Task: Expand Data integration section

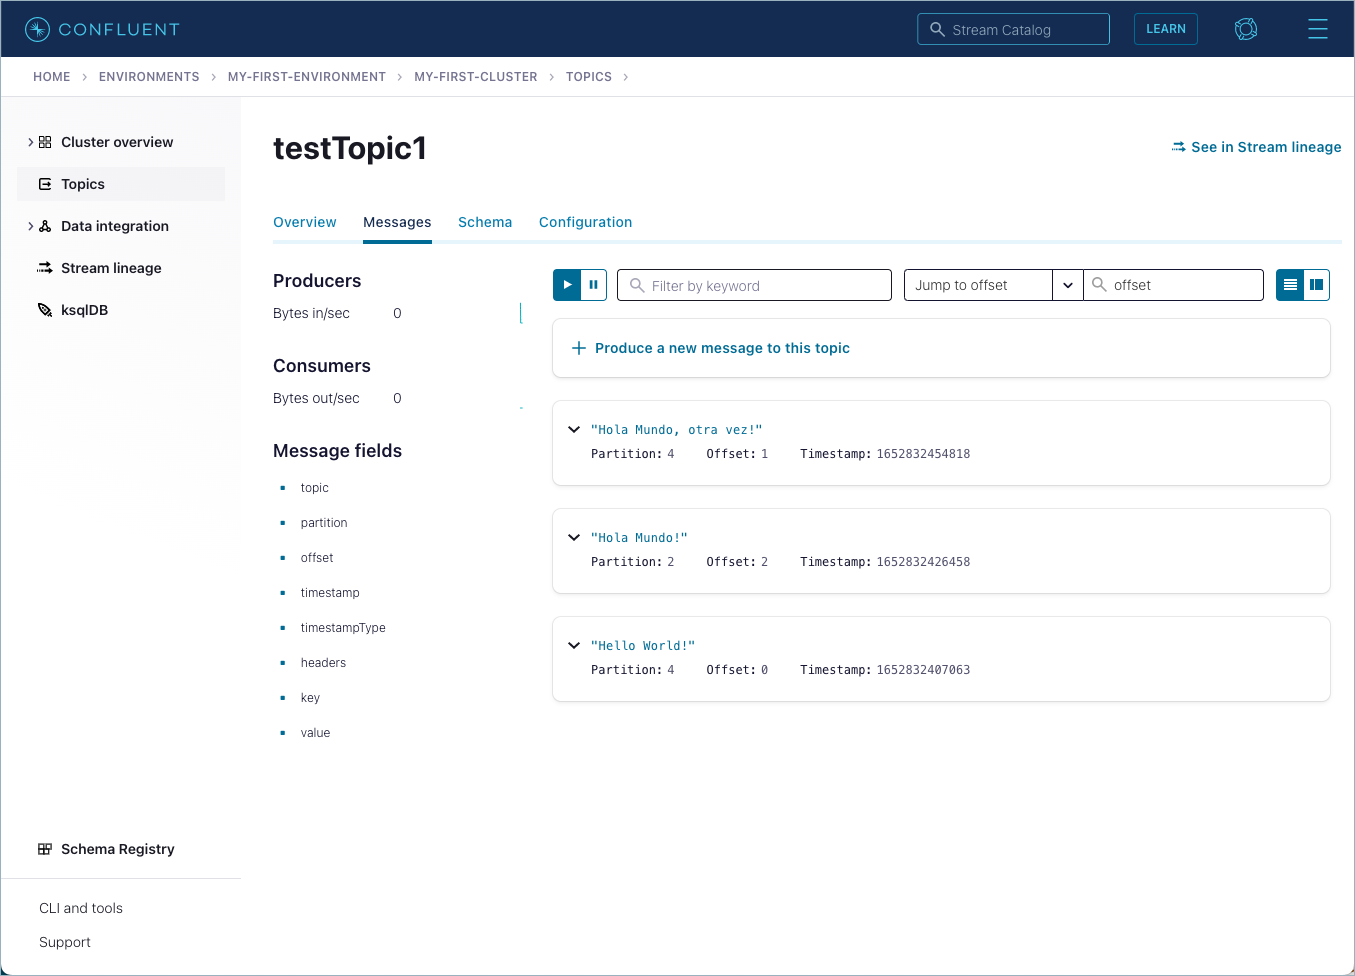Action: [31, 226]
